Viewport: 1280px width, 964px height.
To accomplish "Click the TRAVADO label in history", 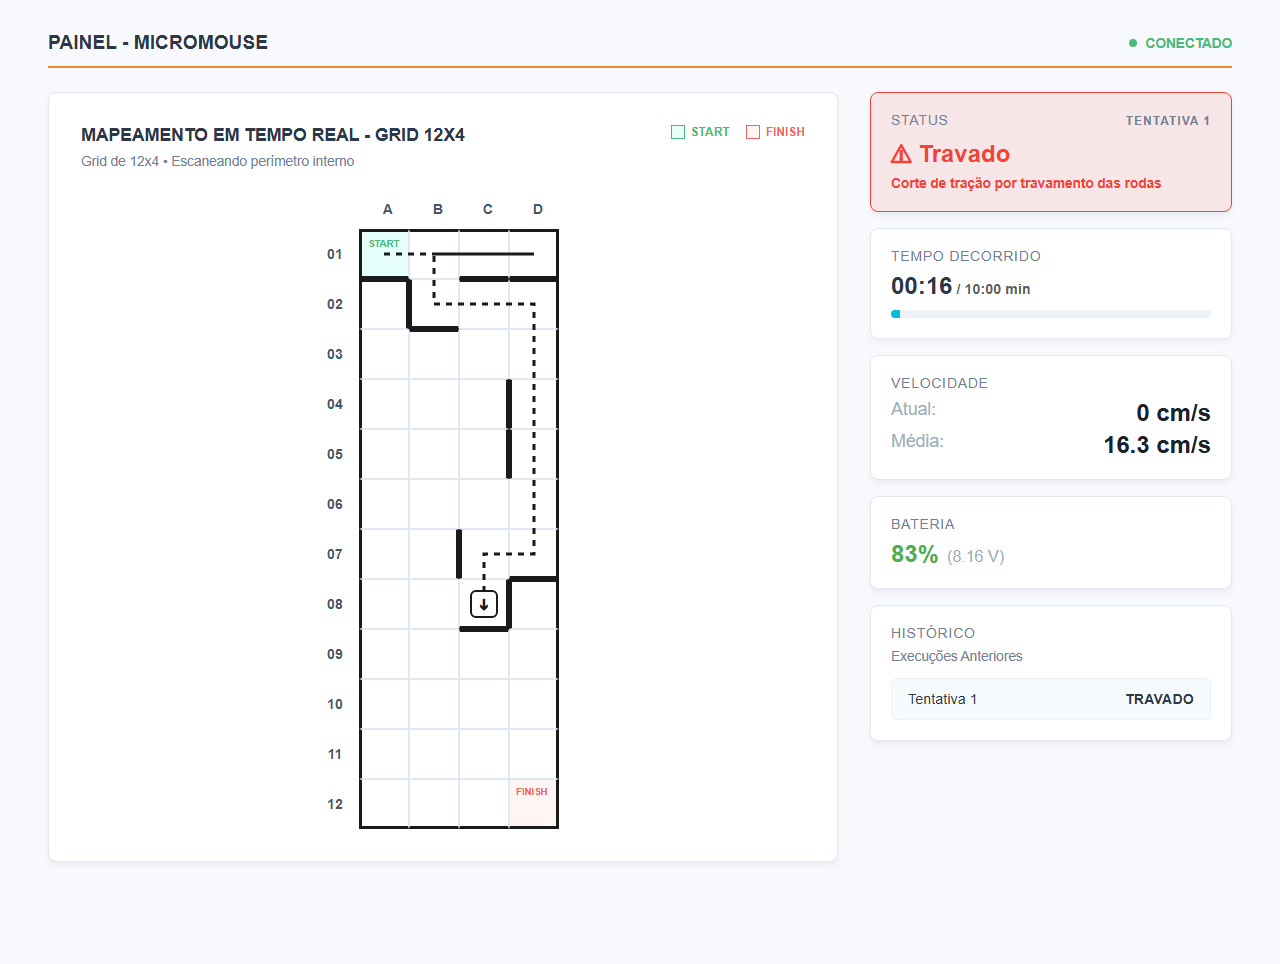I will 1160,699.
